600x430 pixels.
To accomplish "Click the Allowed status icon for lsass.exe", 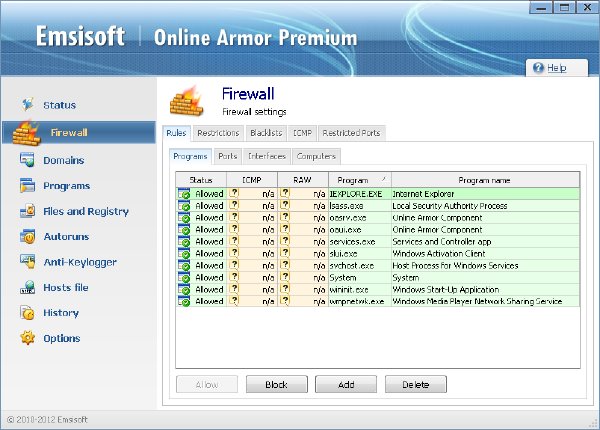I will [184, 206].
